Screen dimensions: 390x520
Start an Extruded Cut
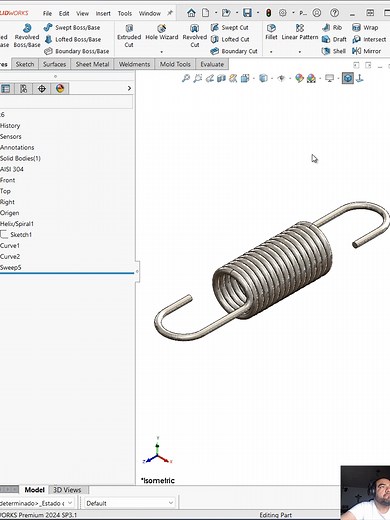129,36
